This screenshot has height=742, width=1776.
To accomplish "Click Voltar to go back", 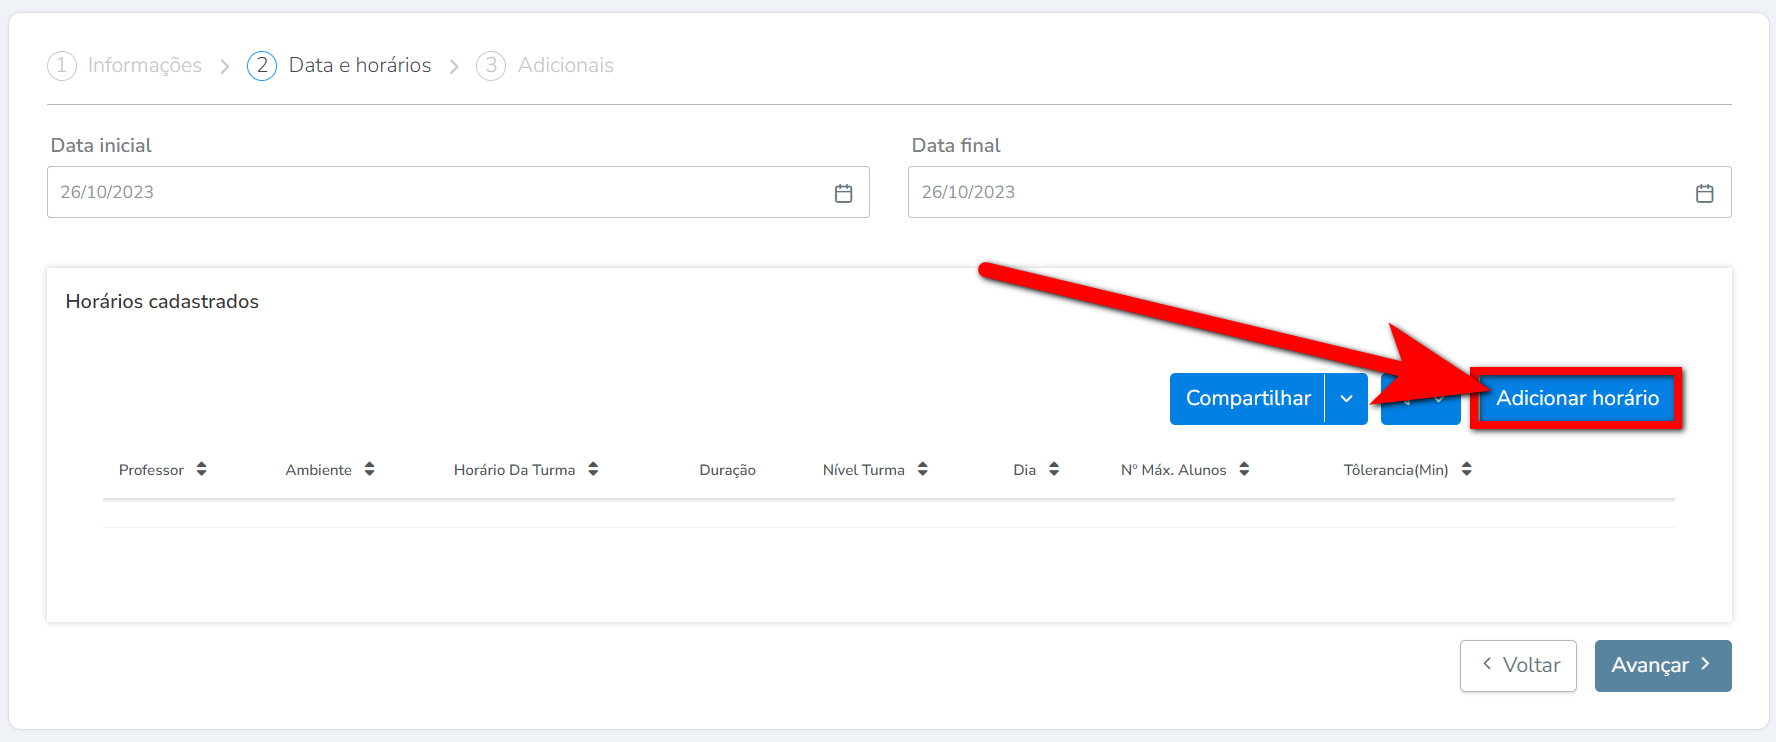I will (x=1518, y=666).
